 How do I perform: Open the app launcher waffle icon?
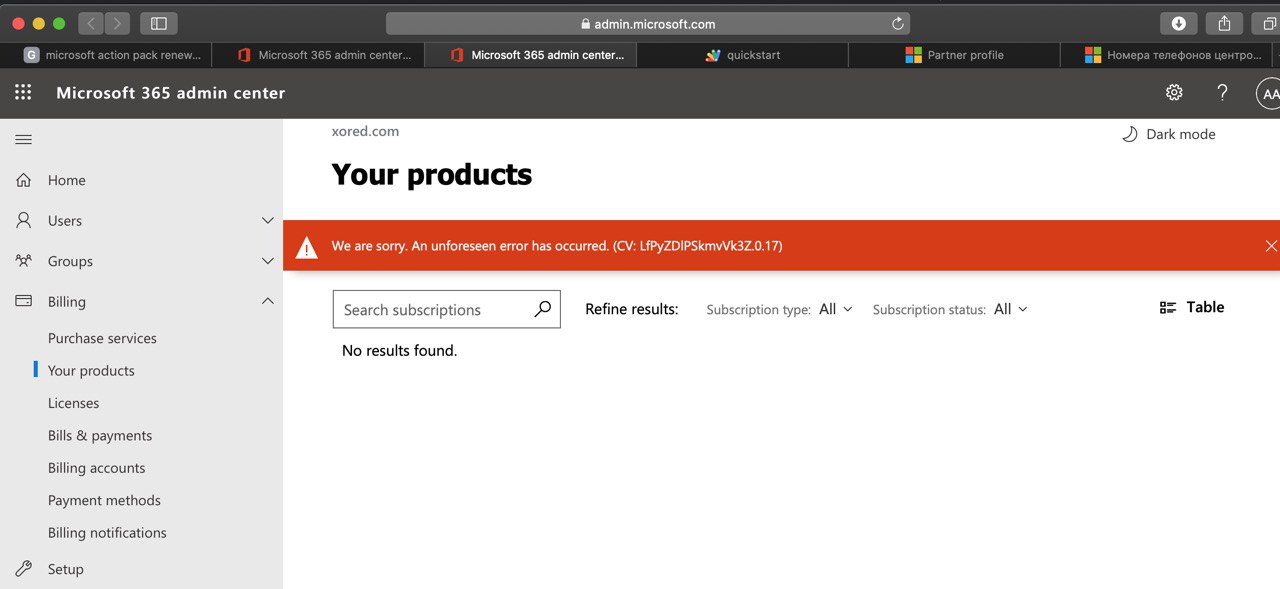(x=23, y=93)
